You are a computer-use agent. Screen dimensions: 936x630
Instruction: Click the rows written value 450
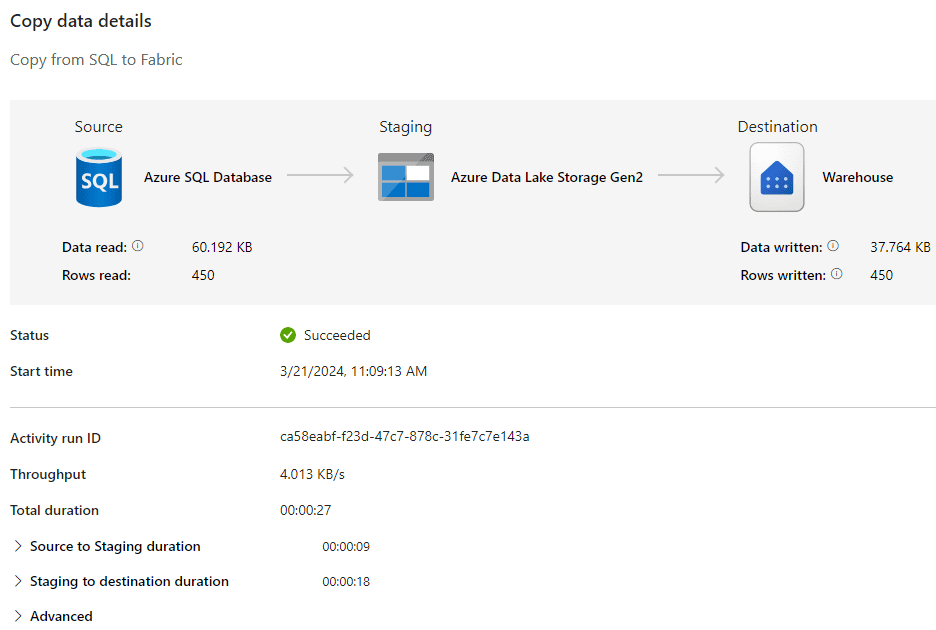[x=882, y=275]
